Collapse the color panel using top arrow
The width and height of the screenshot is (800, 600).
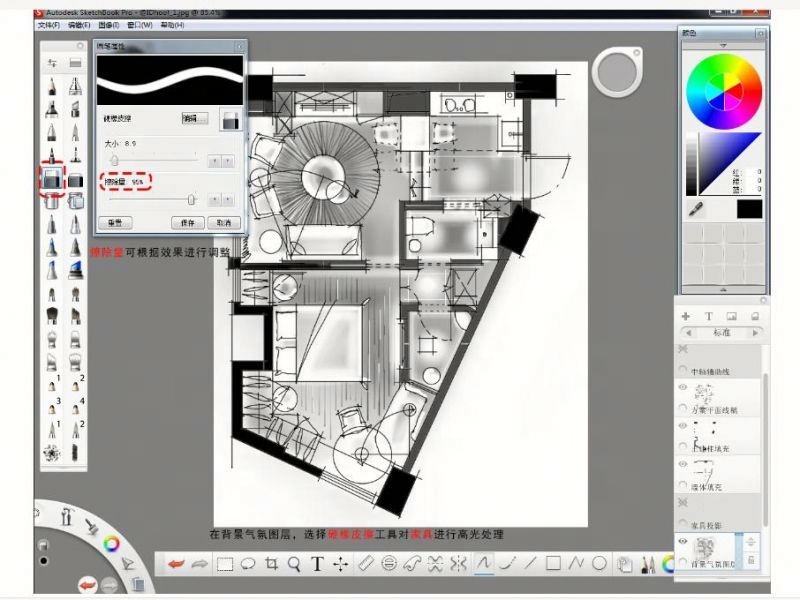pyautogui.click(x=723, y=46)
